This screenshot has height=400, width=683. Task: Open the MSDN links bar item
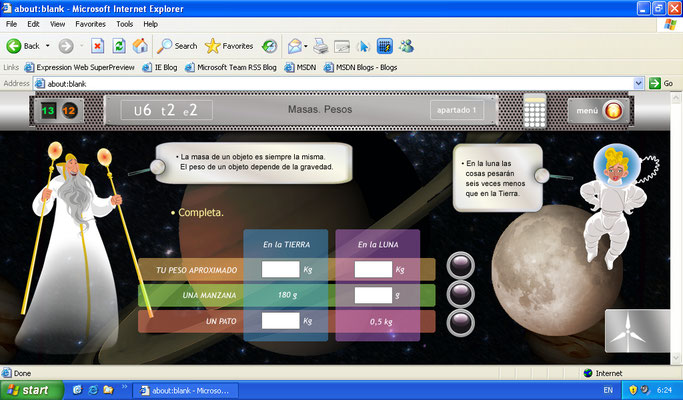point(300,67)
